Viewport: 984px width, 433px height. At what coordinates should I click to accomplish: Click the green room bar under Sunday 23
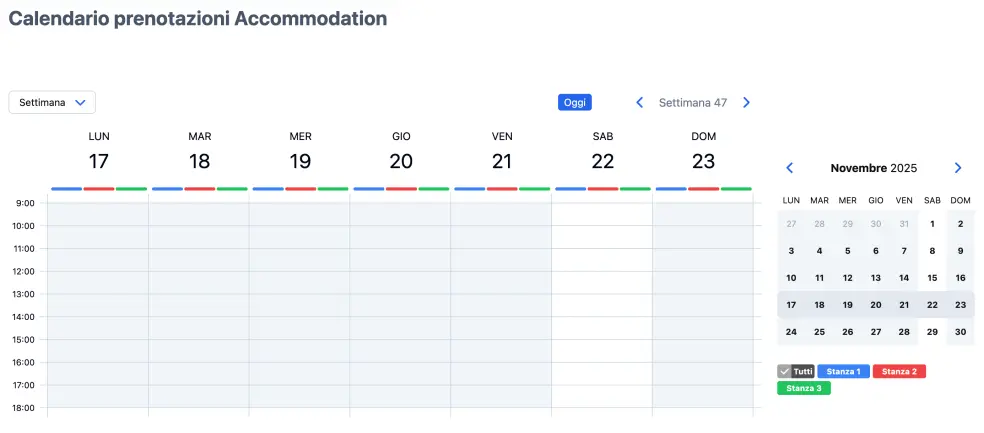pyautogui.click(x=736, y=188)
